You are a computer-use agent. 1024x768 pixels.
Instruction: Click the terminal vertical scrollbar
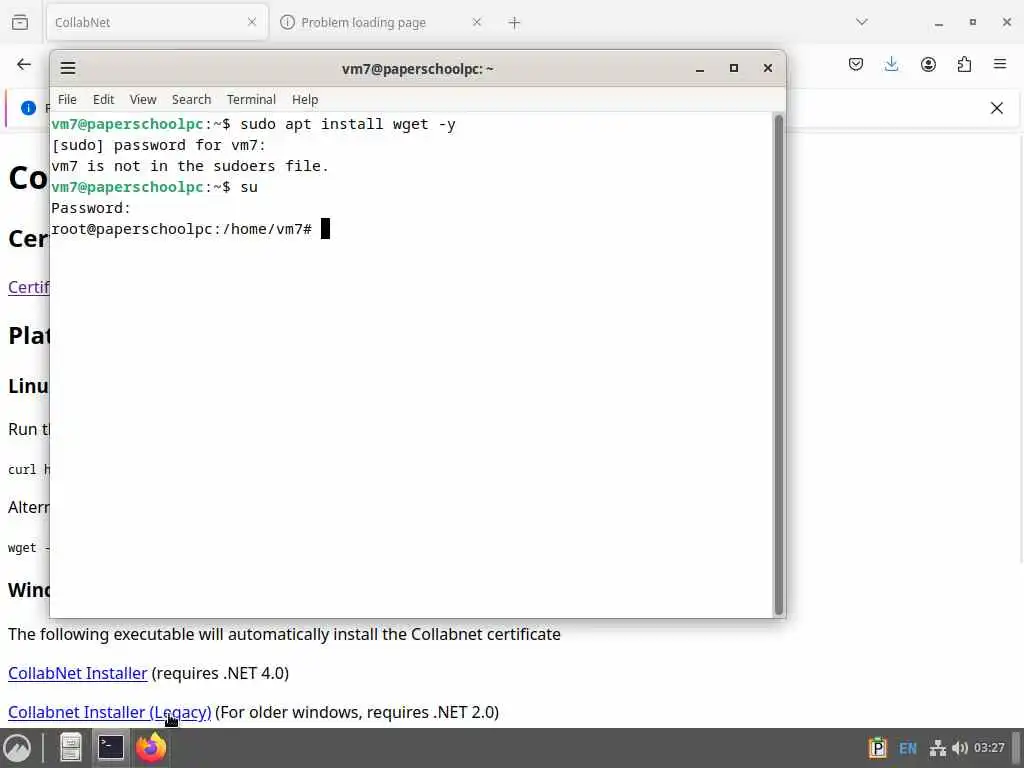(778, 364)
